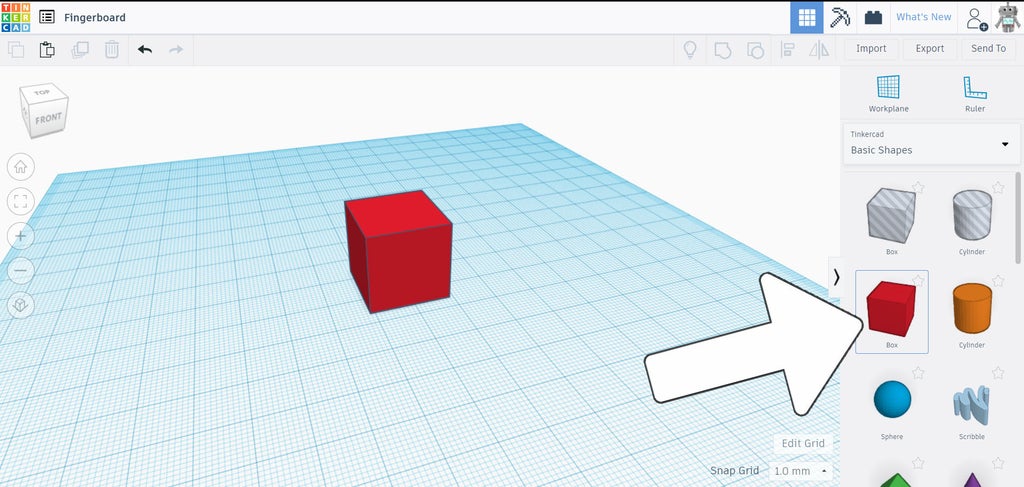
Task: Switch to 3D design grid view
Action: [807, 17]
